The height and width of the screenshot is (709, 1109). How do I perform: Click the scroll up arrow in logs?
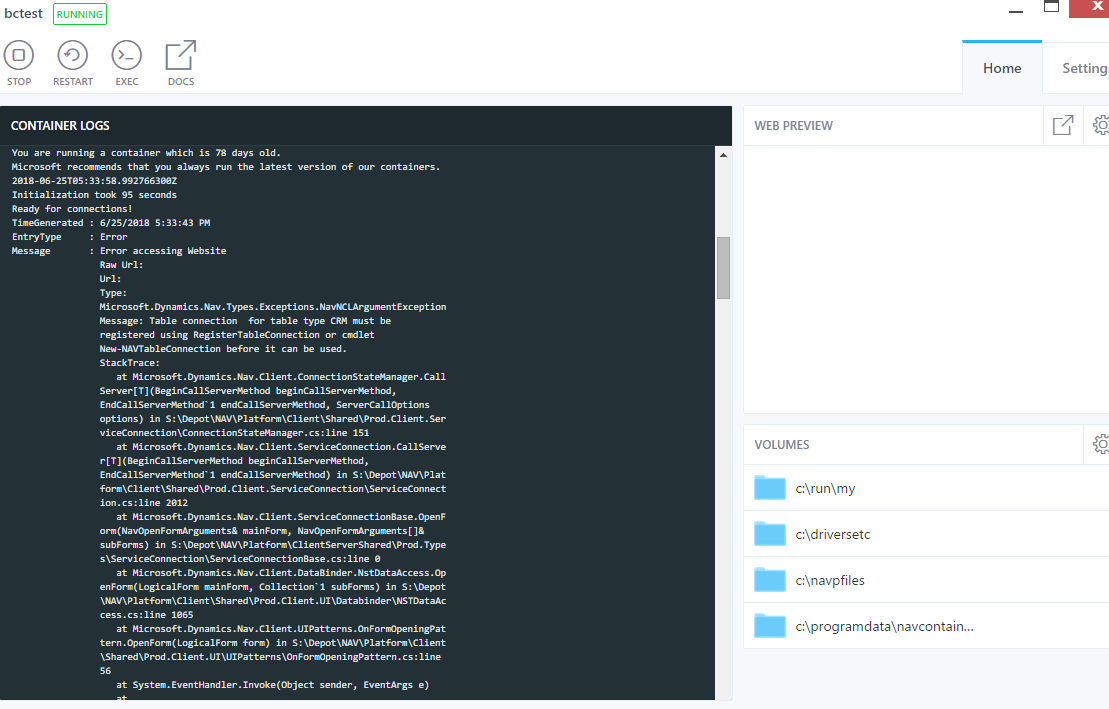tap(722, 154)
